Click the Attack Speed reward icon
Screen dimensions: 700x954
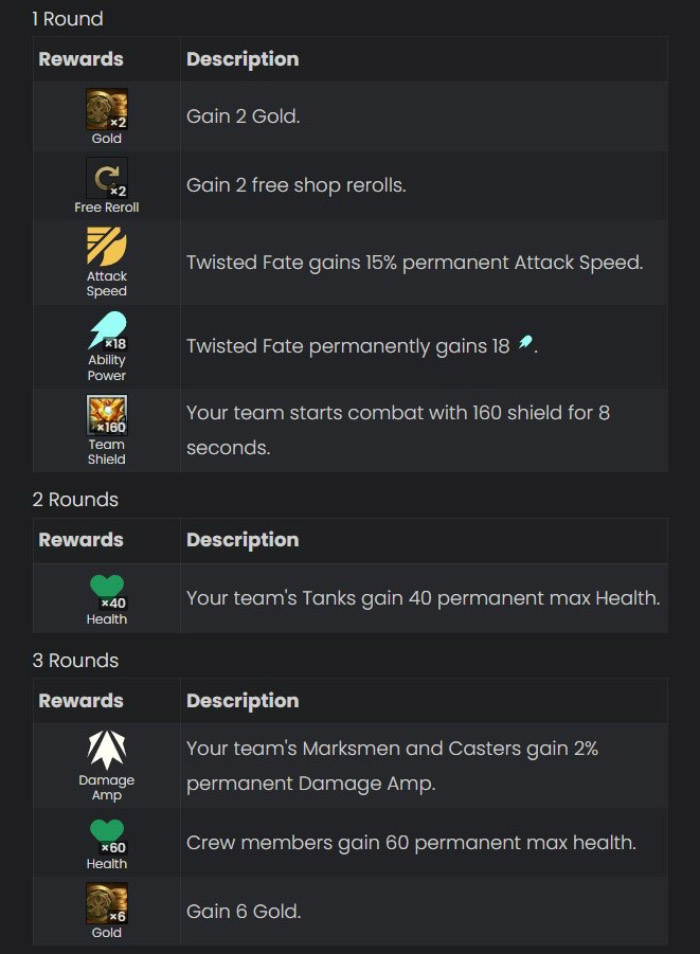tap(107, 247)
